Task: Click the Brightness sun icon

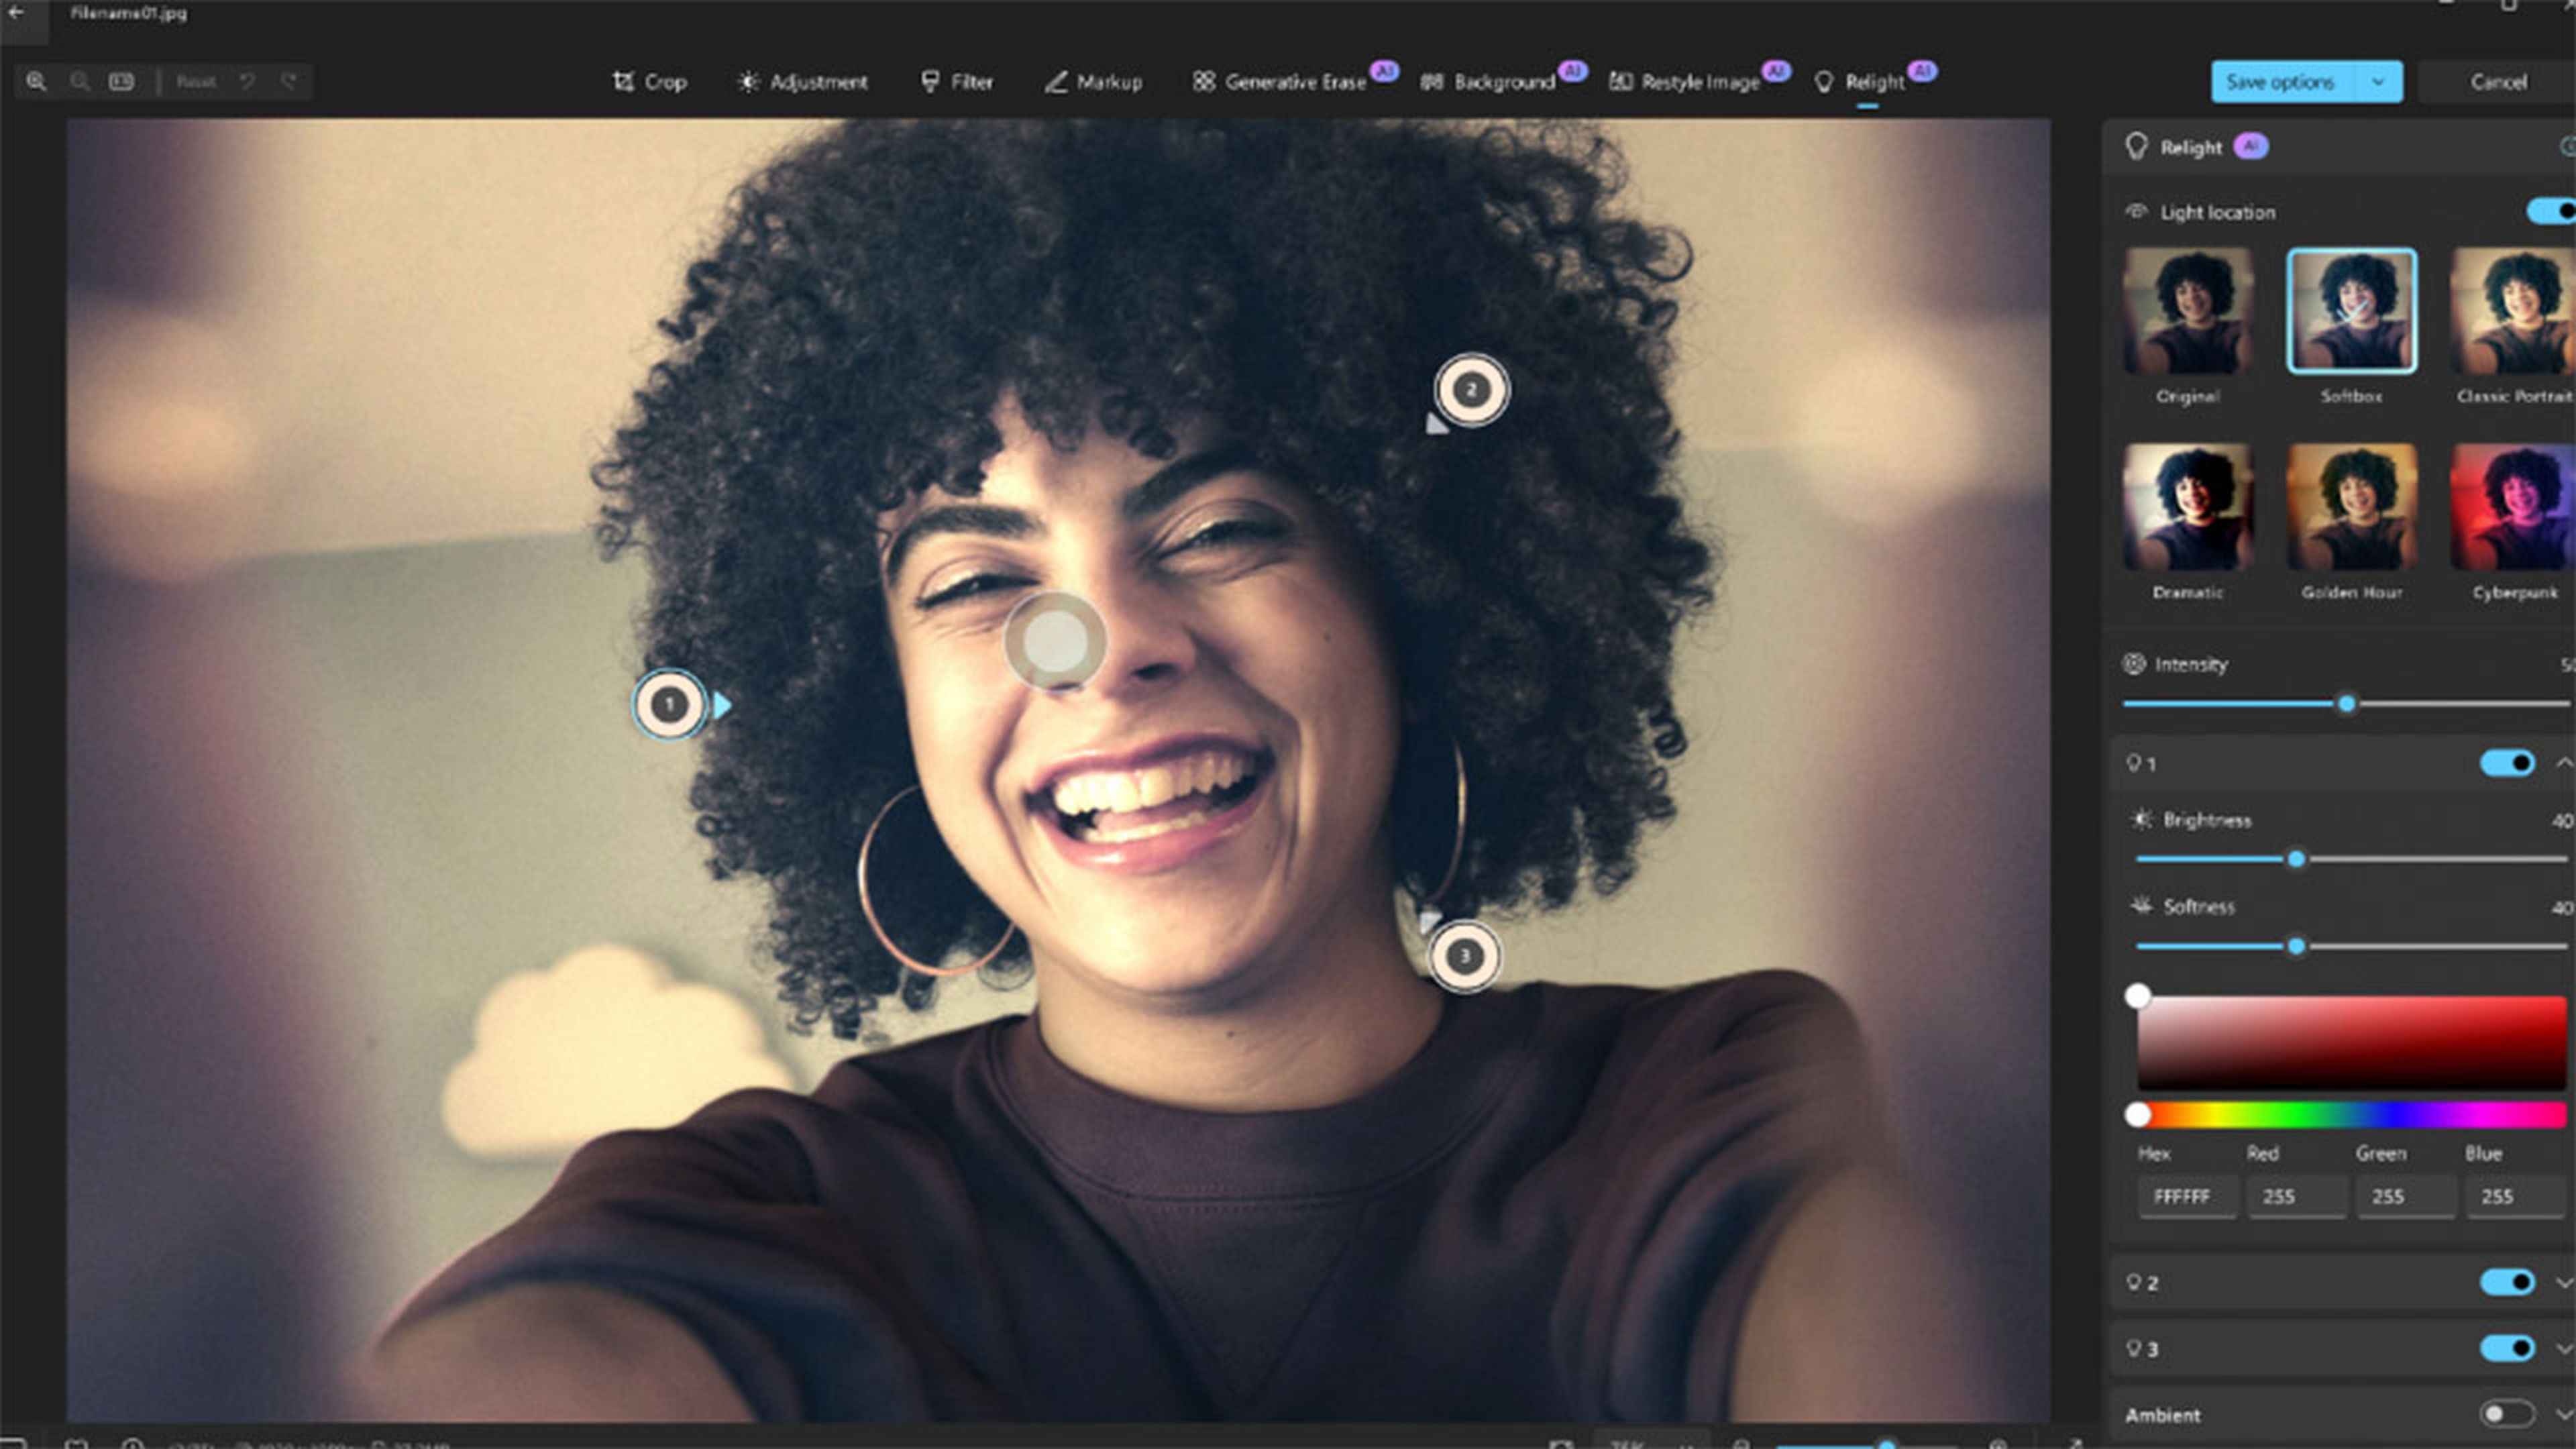Action: click(2142, 820)
